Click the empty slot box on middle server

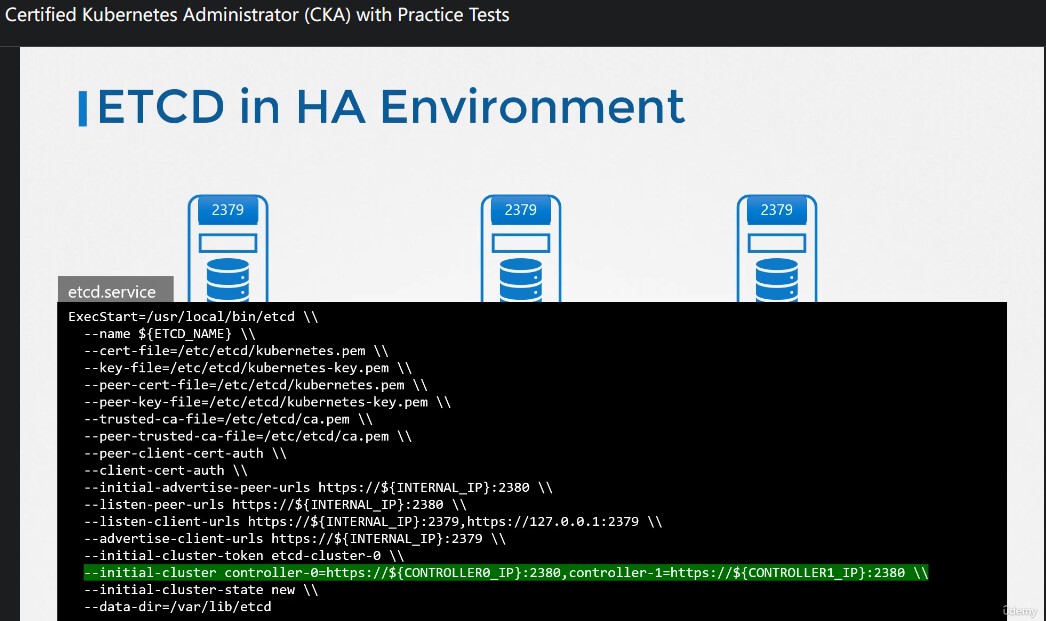520,243
